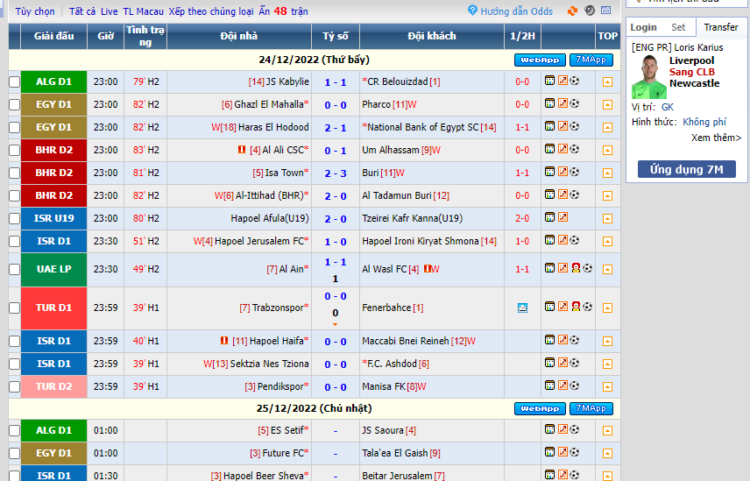Click the sound icon in the top toolbar

[x=590, y=11]
